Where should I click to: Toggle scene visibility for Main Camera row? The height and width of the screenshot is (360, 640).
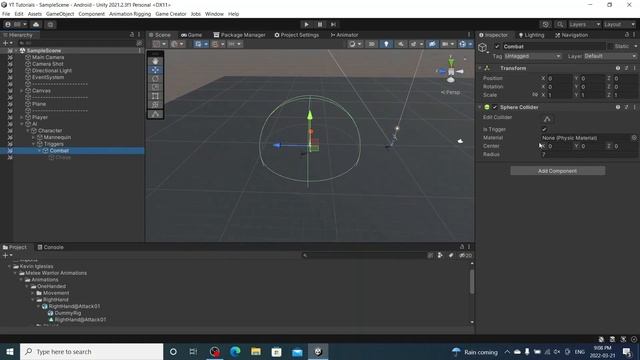point(10,58)
